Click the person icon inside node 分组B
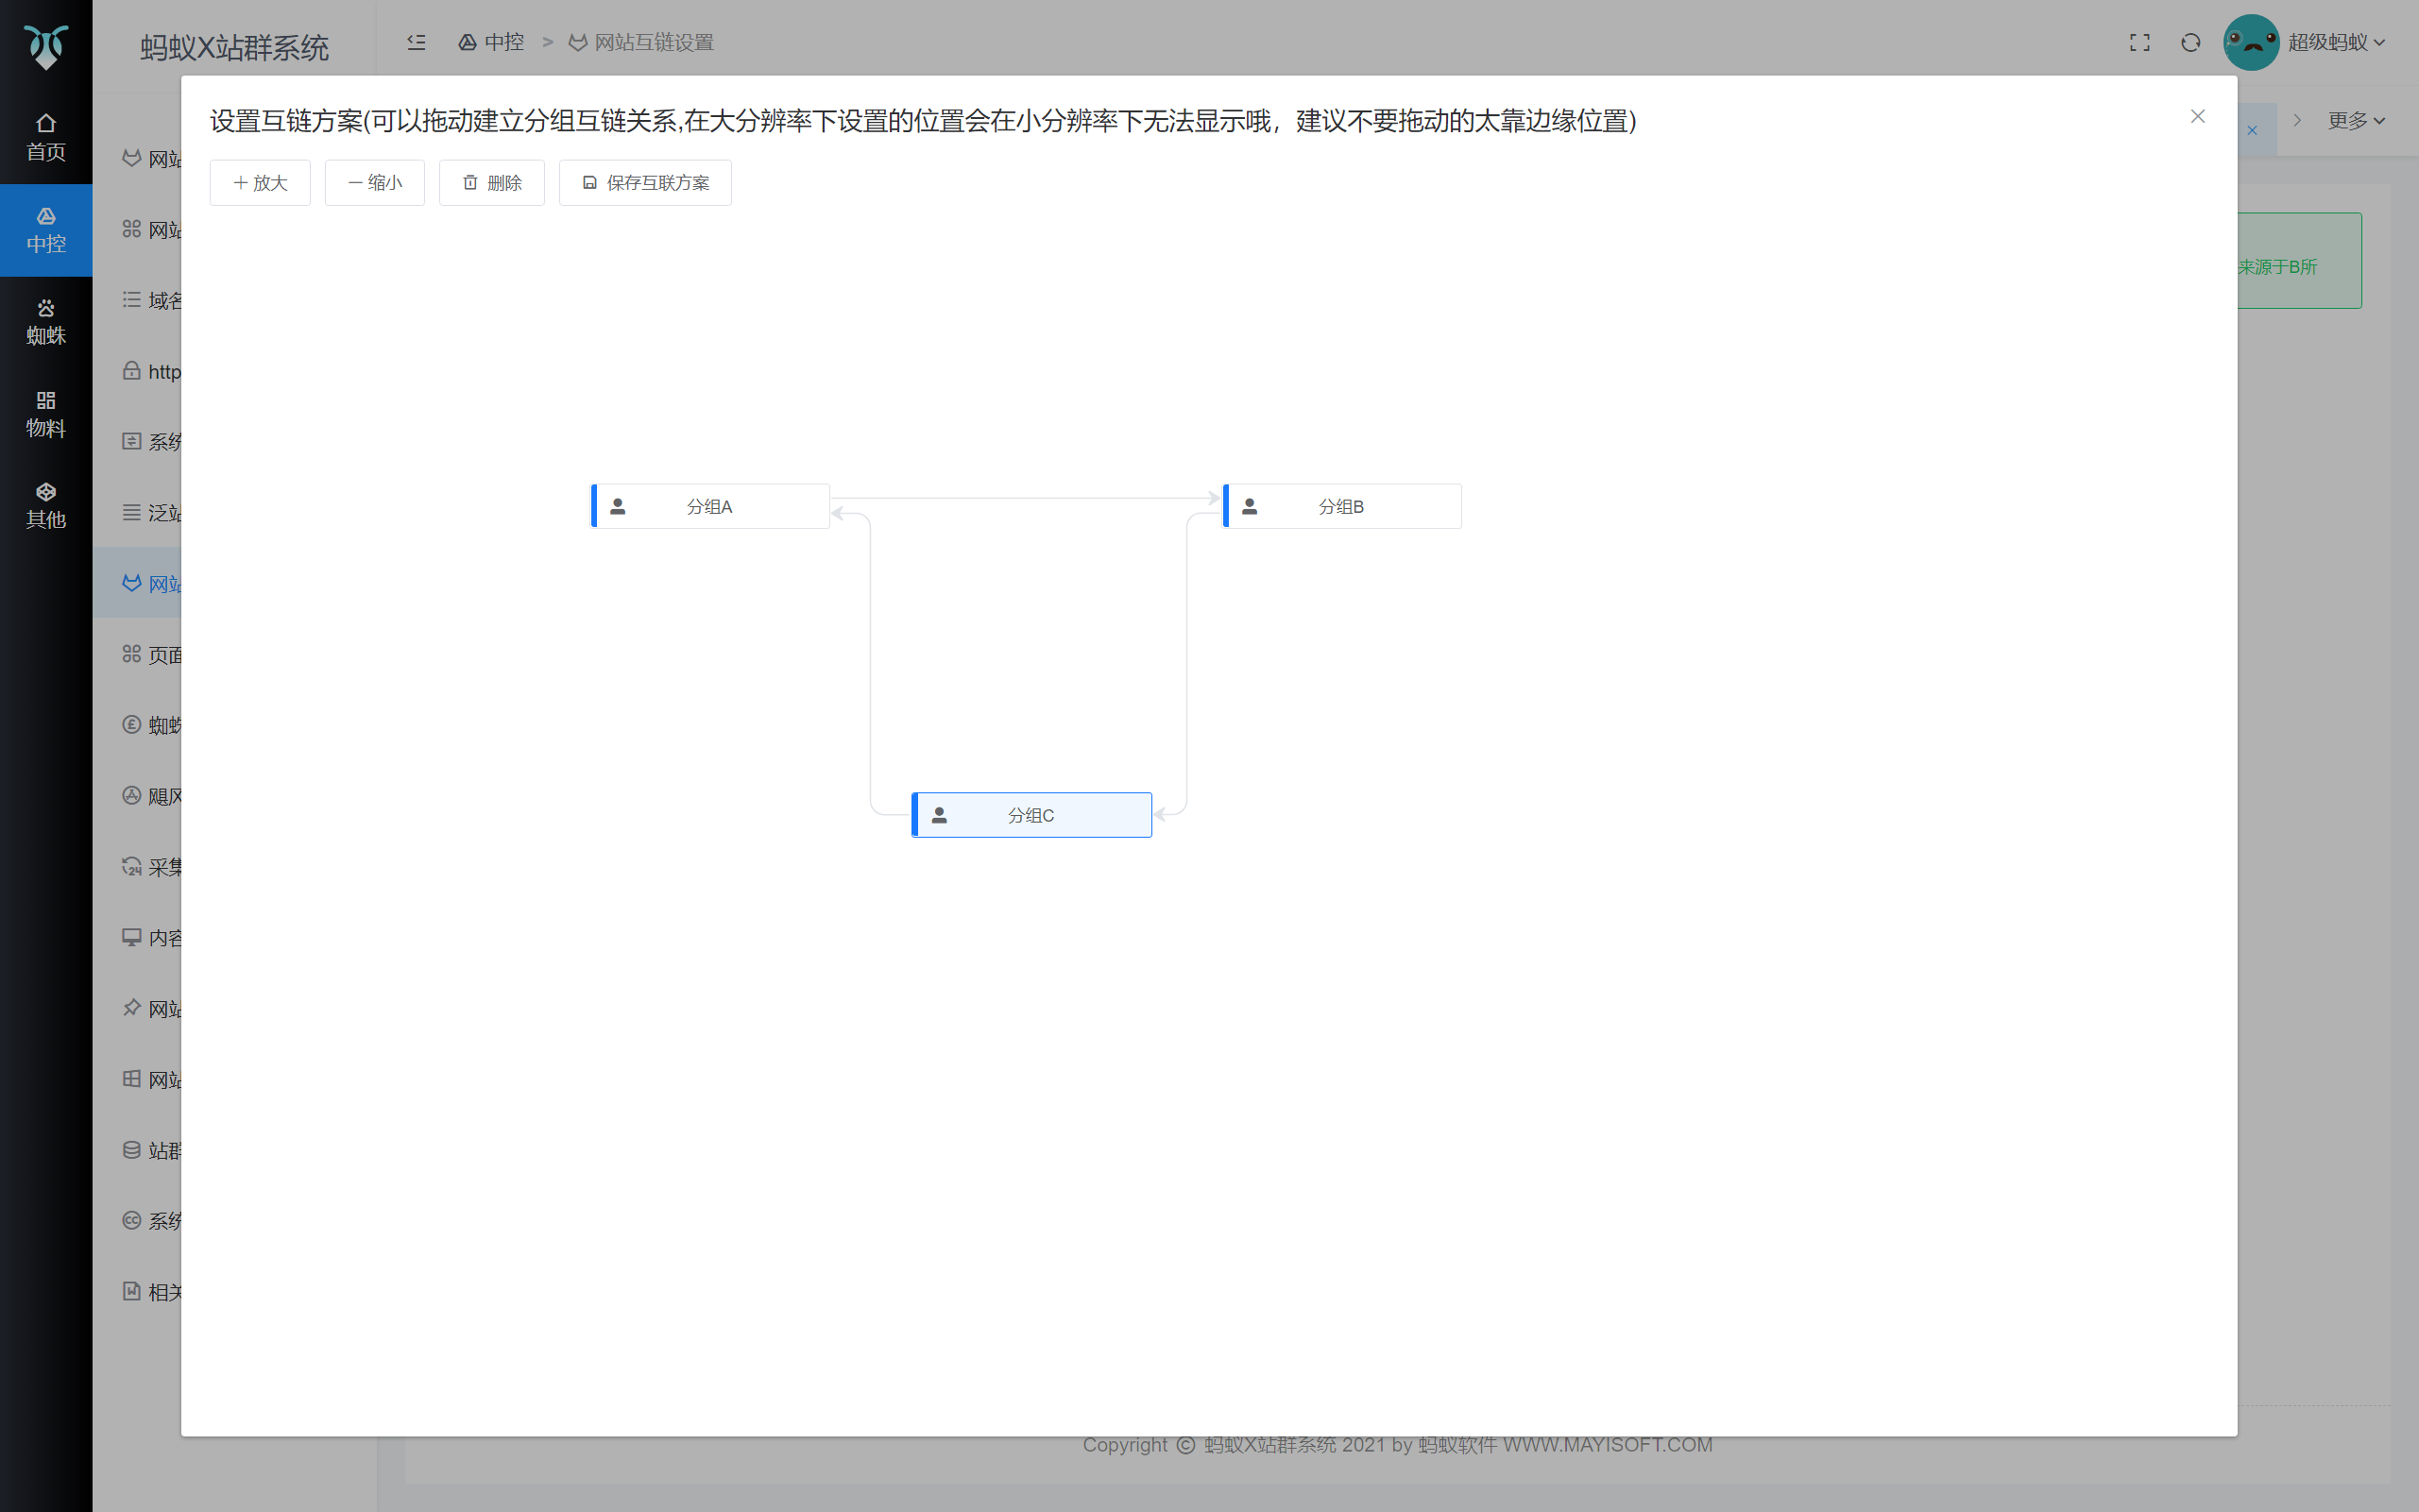The image size is (2419, 1512). [1249, 506]
